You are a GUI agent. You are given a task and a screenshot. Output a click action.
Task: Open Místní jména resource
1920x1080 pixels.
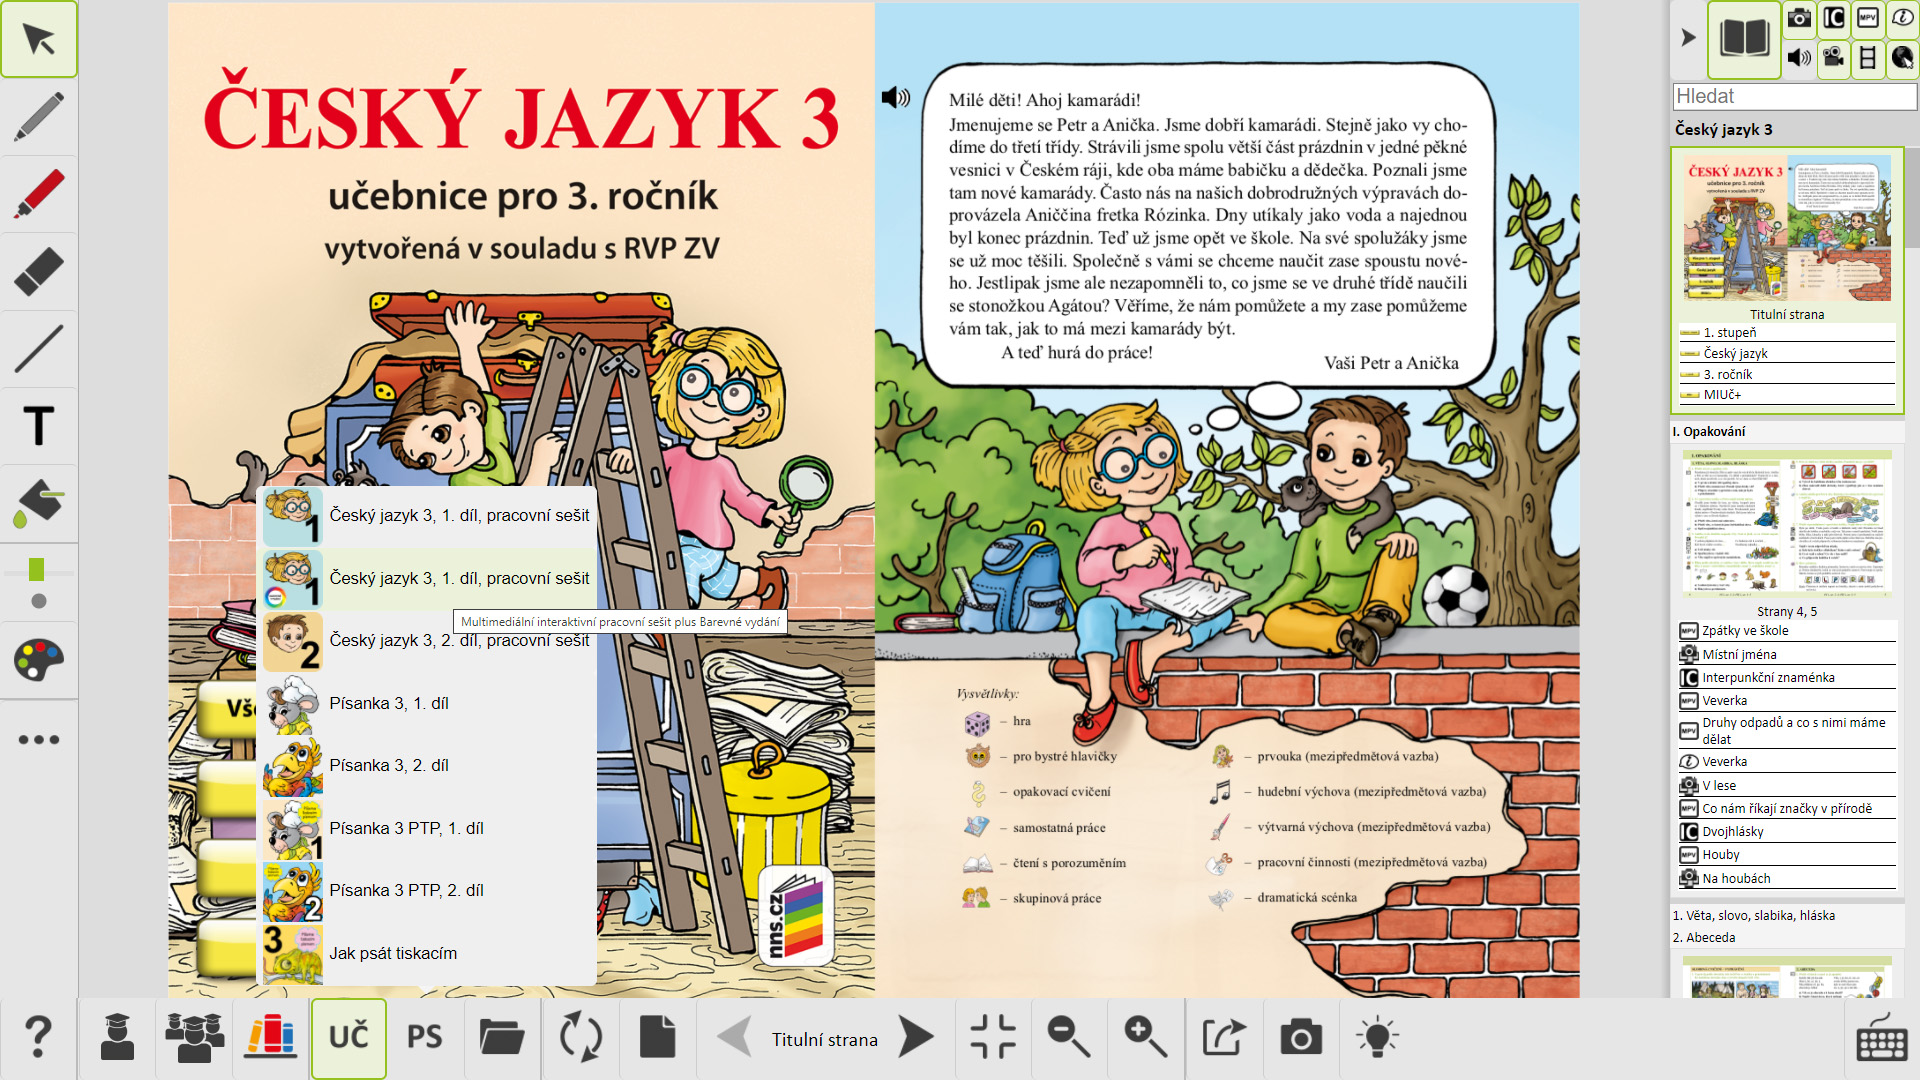[1787, 655]
